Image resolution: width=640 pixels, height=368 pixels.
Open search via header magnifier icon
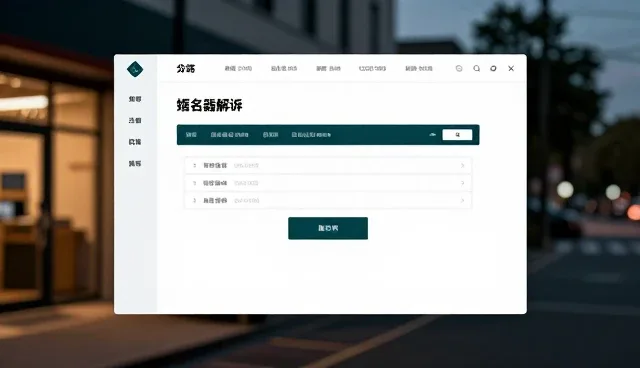[476, 69]
